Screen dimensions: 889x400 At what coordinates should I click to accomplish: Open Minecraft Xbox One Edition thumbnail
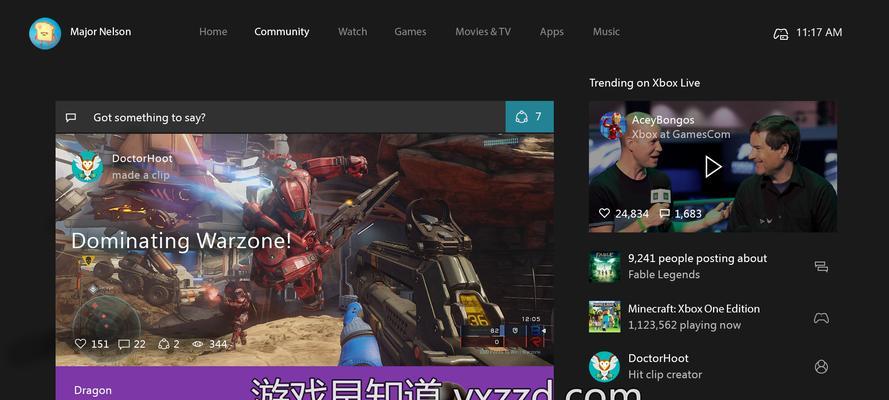[604, 317]
